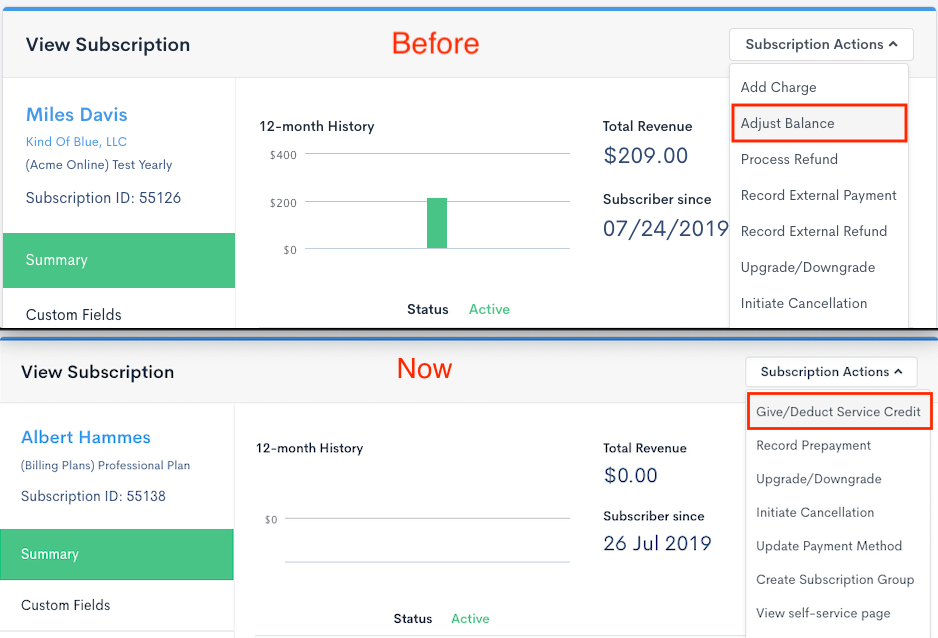Image resolution: width=938 pixels, height=638 pixels.
Task: Choose Record Prepayment action
Action: (813, 446)
